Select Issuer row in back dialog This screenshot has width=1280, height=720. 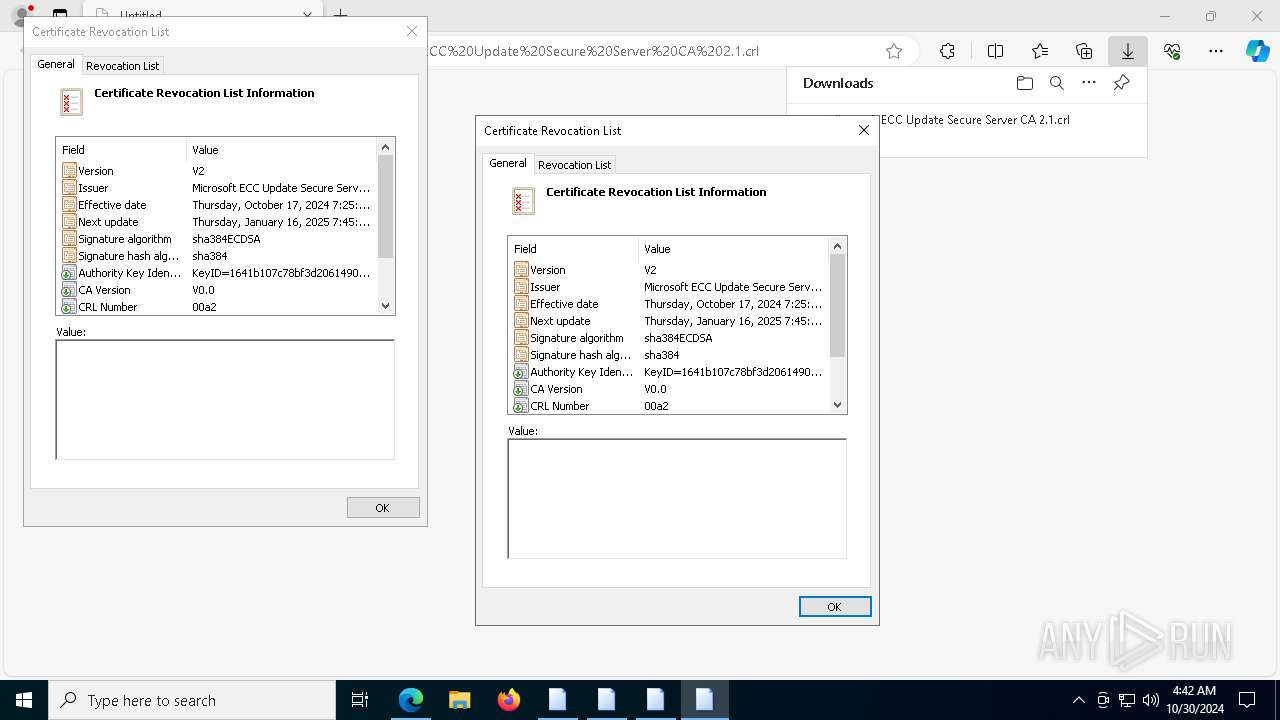point(217,188)
